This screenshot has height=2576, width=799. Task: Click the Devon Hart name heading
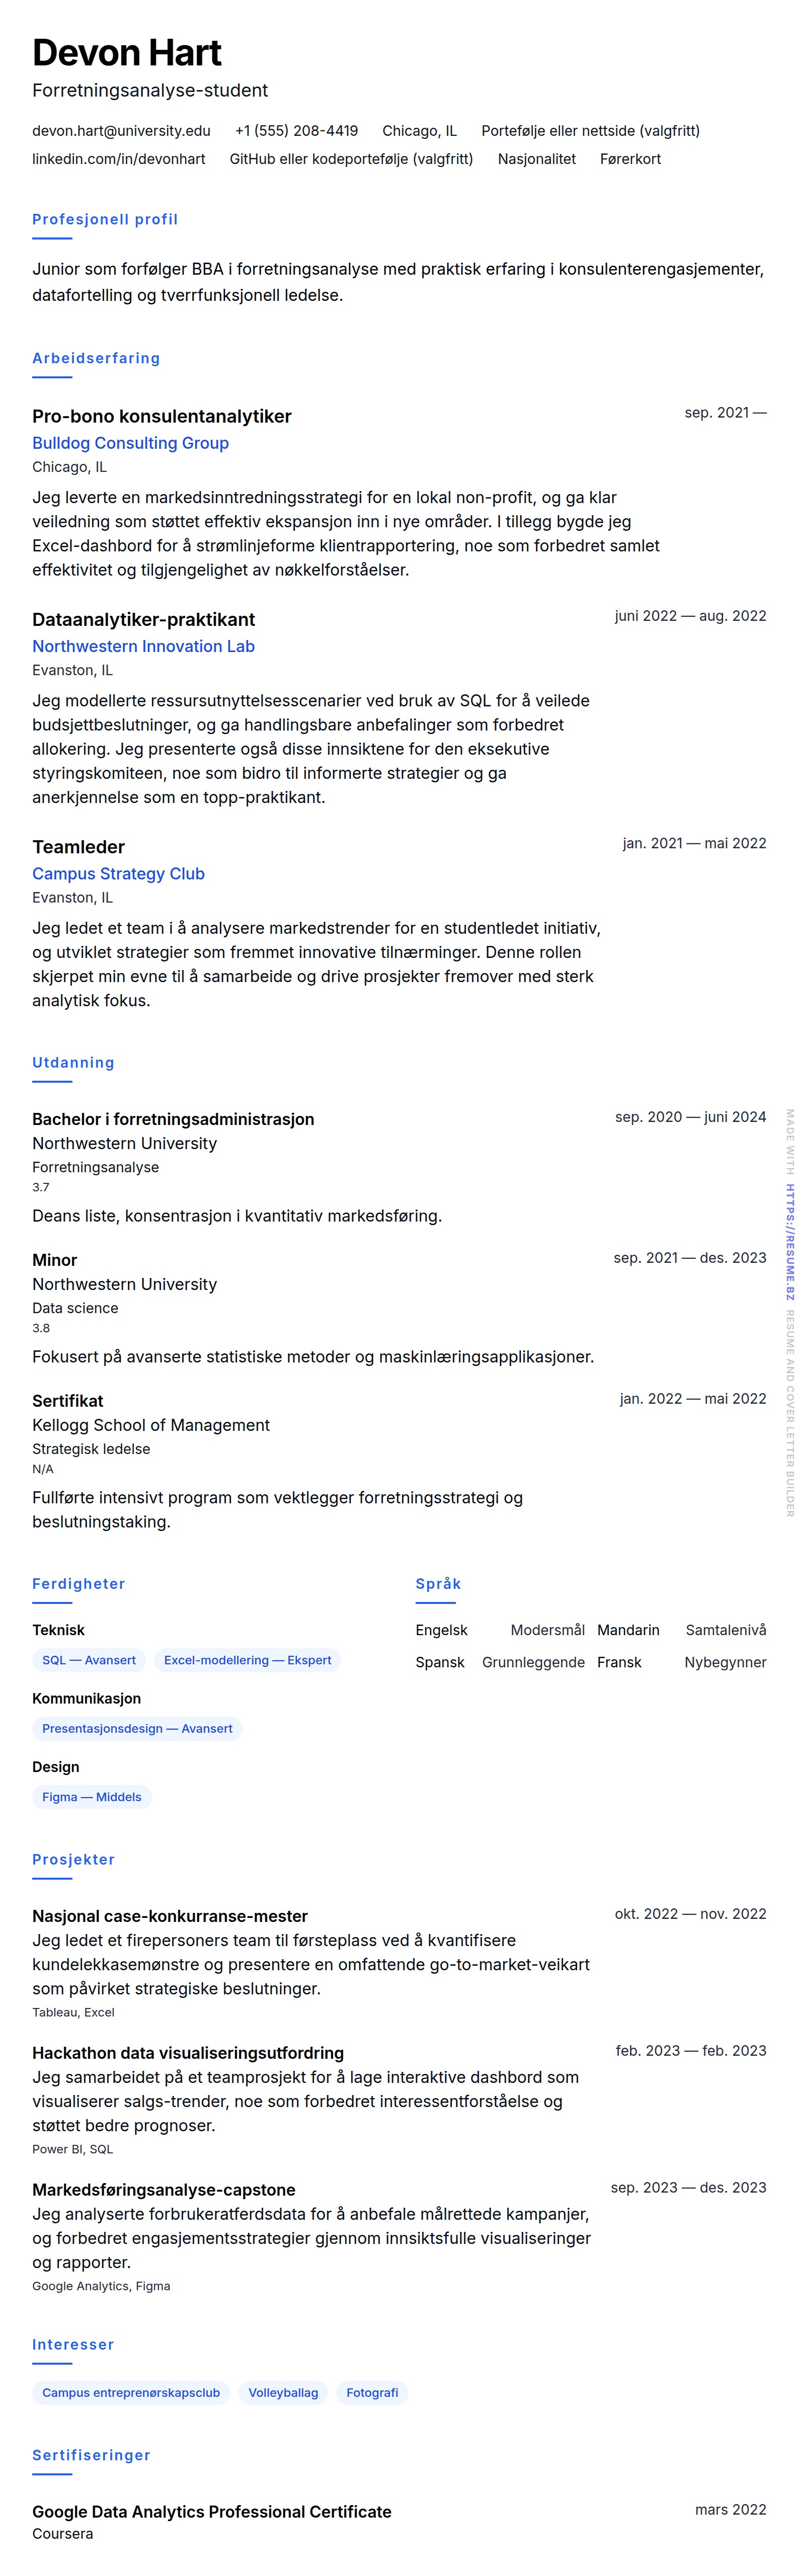tap(127, 53)
